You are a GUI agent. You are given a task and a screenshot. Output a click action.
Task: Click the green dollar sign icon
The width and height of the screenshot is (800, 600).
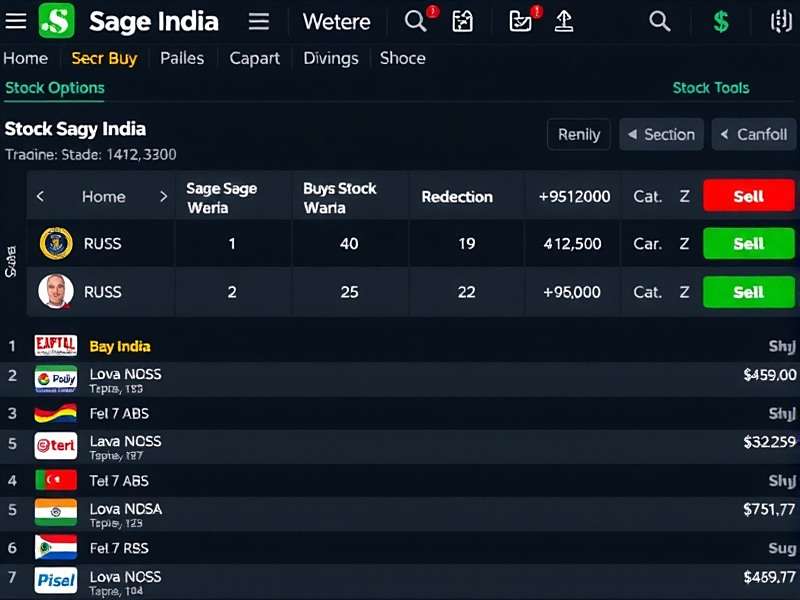coord(720,21)
